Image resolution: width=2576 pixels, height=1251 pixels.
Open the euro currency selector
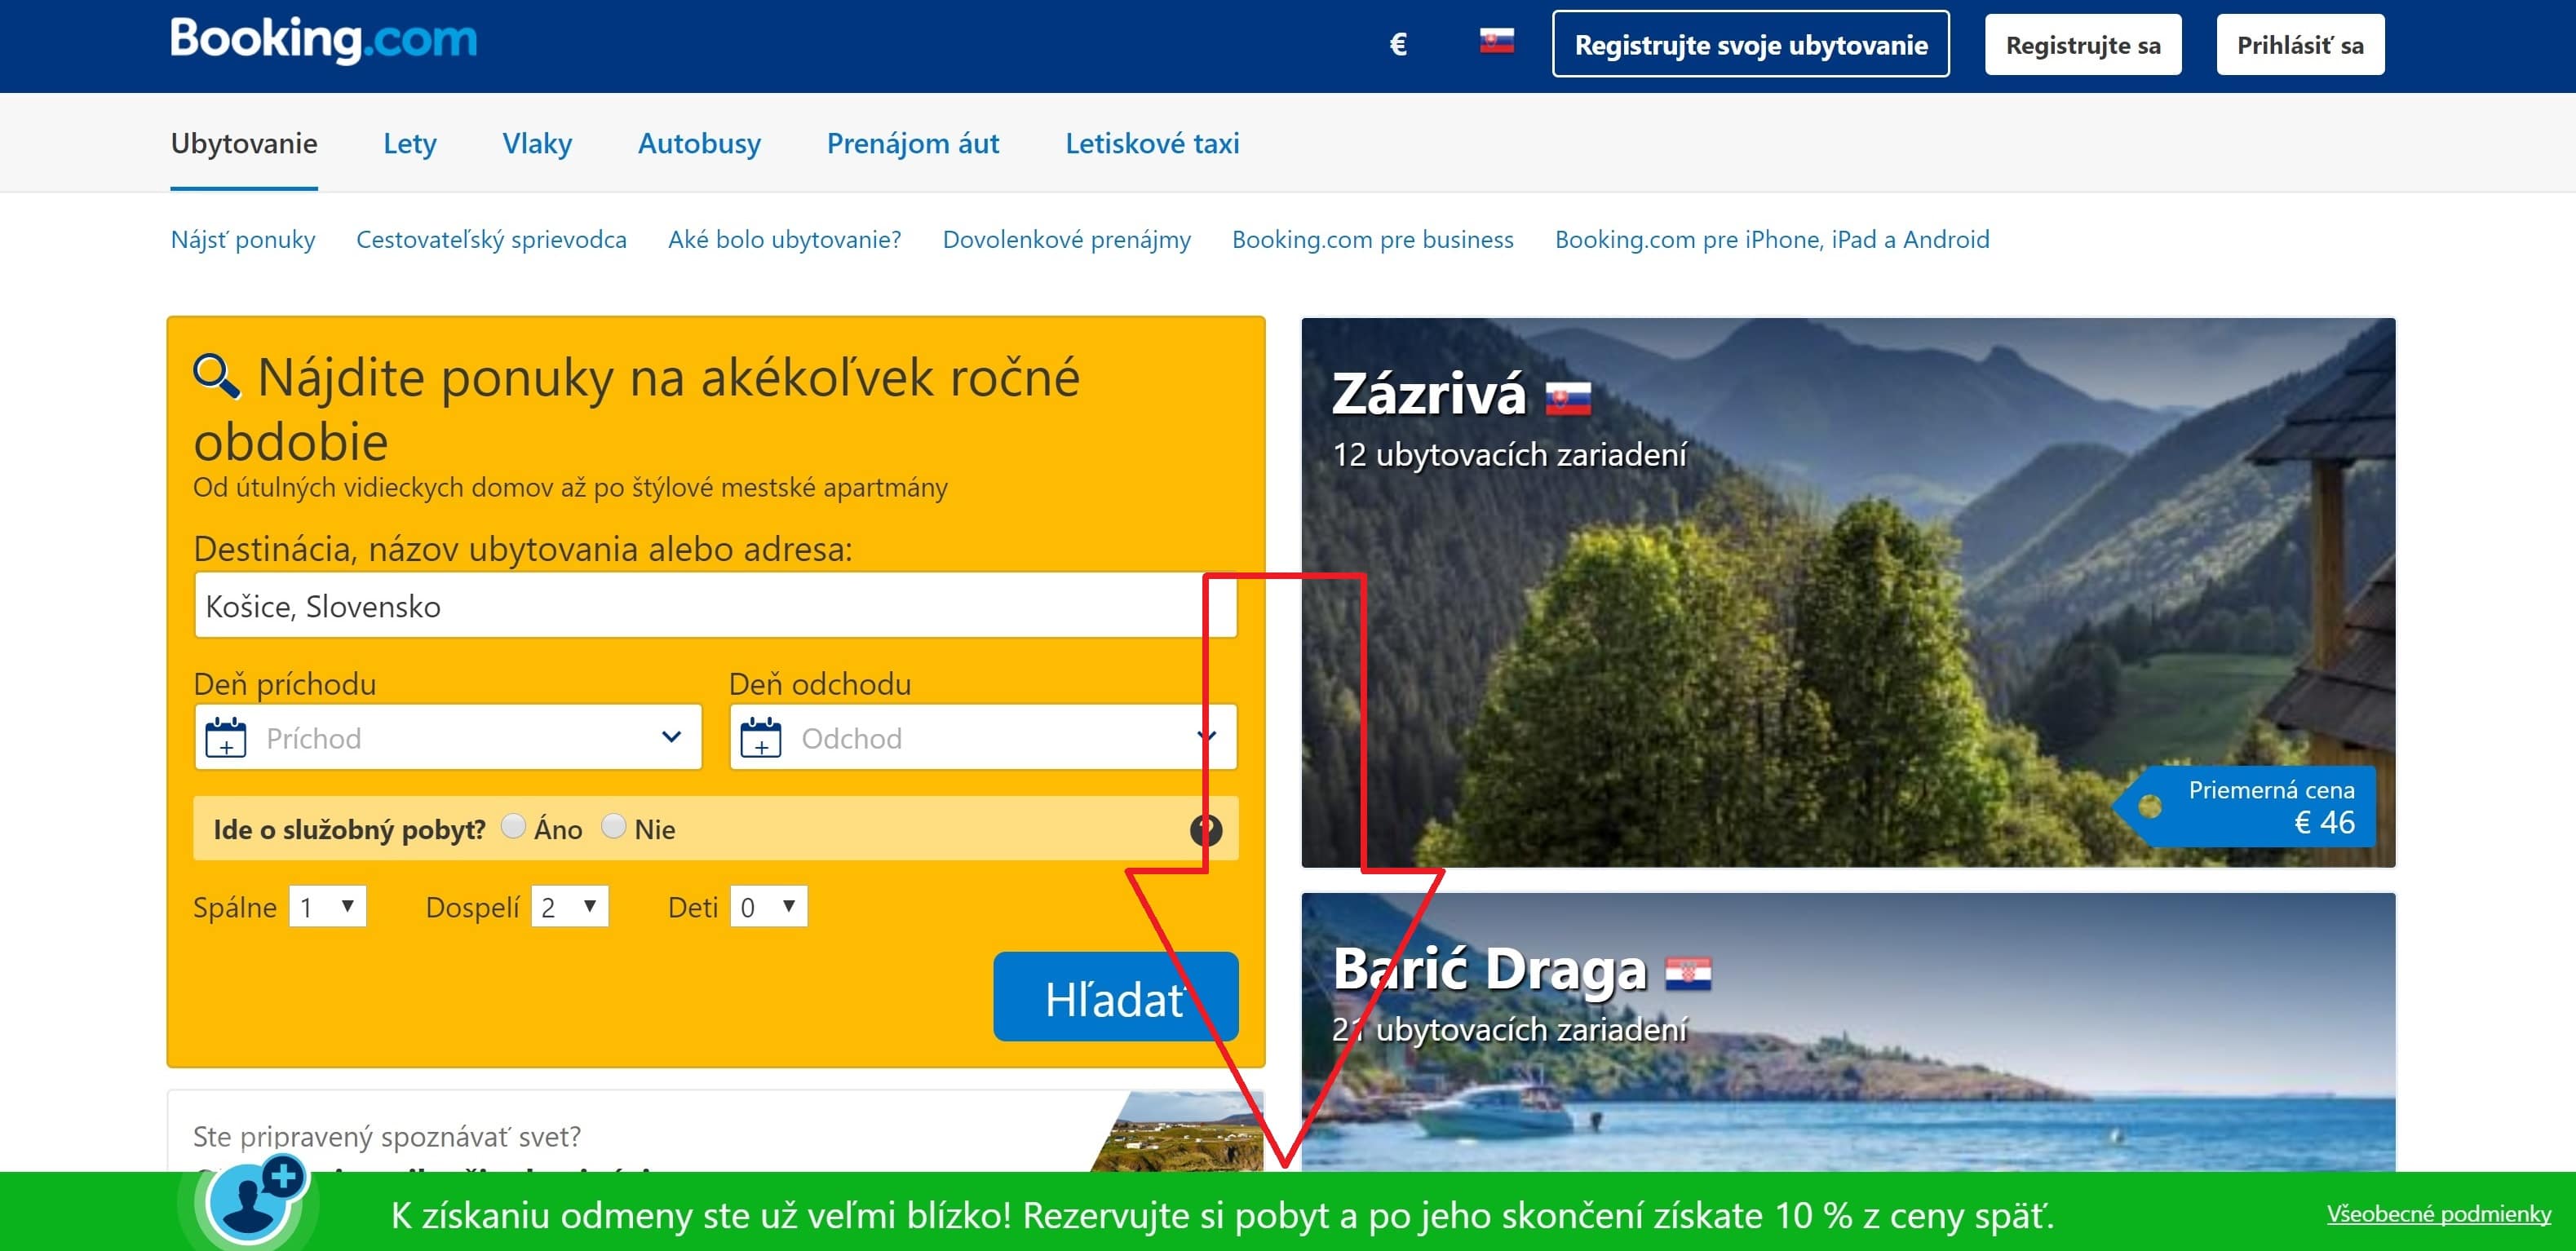pyautogui.click(x=1398, y=44)
